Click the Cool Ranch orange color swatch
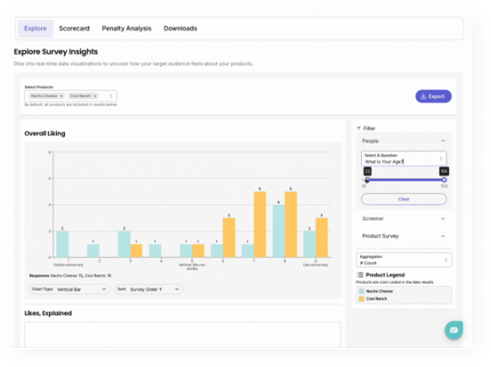 pyautogui.click(x=362, y=299)
